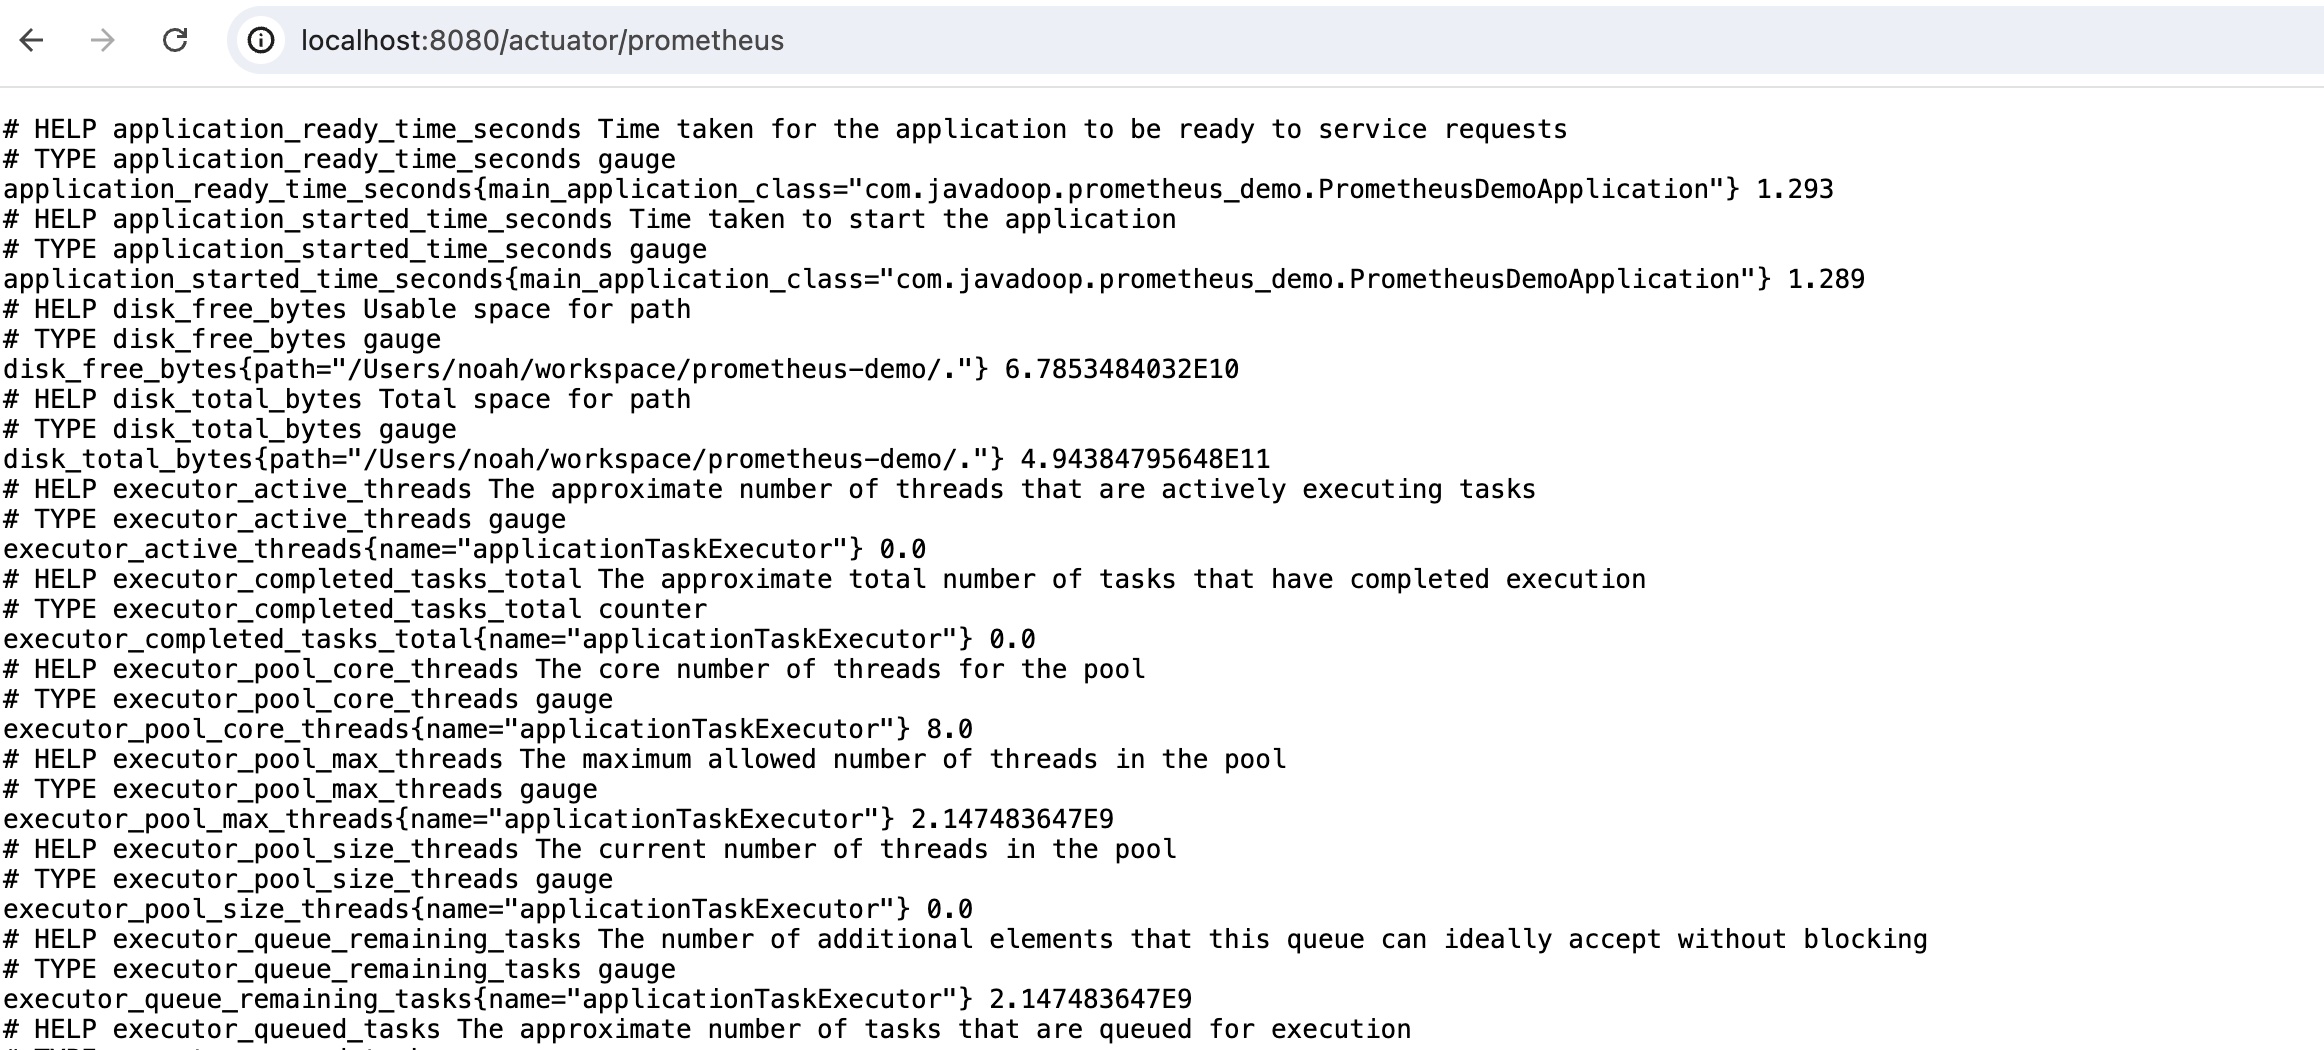Click the HELP line for disk_free_bytes
The image size is (2324, 1050).
(347, 309)
